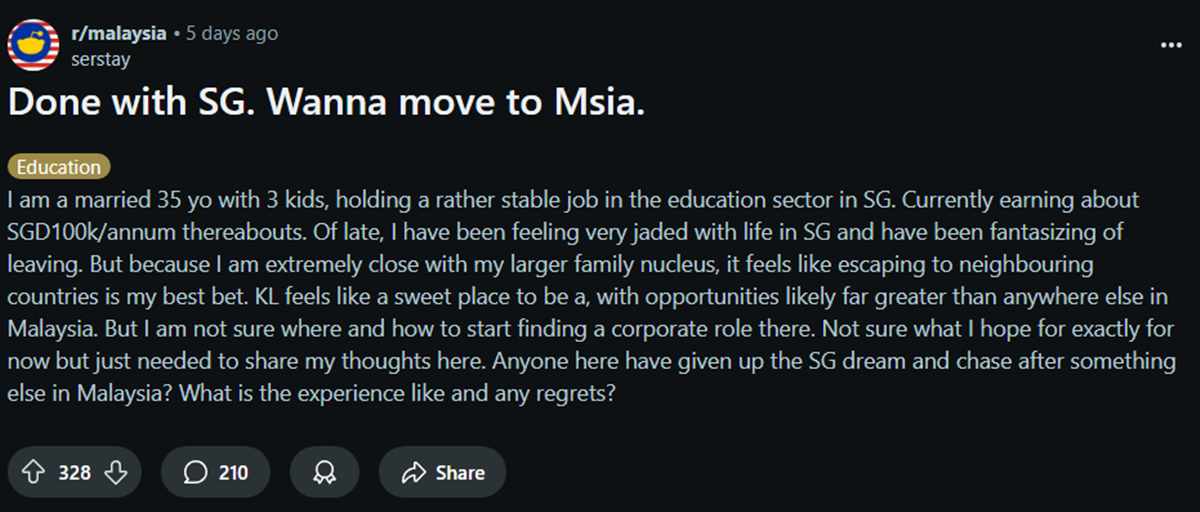Screen dimensions: 1200x512
Task: Open the r/malaysia community avatar
Action: tap(33, 44)
